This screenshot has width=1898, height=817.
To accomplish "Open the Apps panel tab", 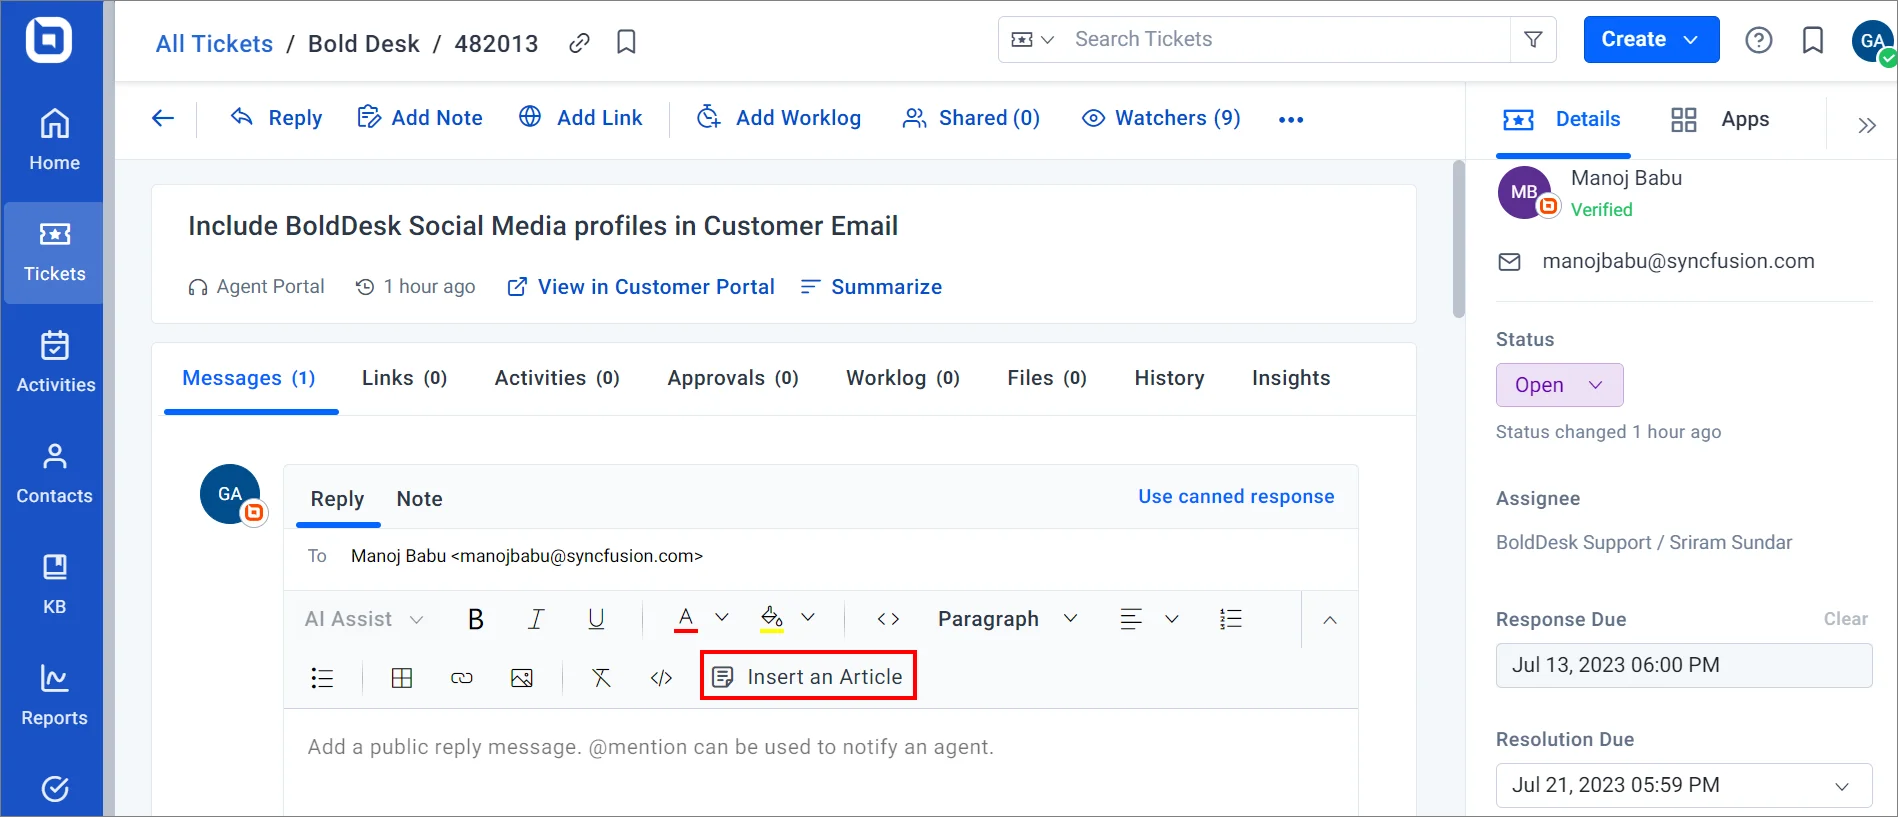I will (1720, 120).
